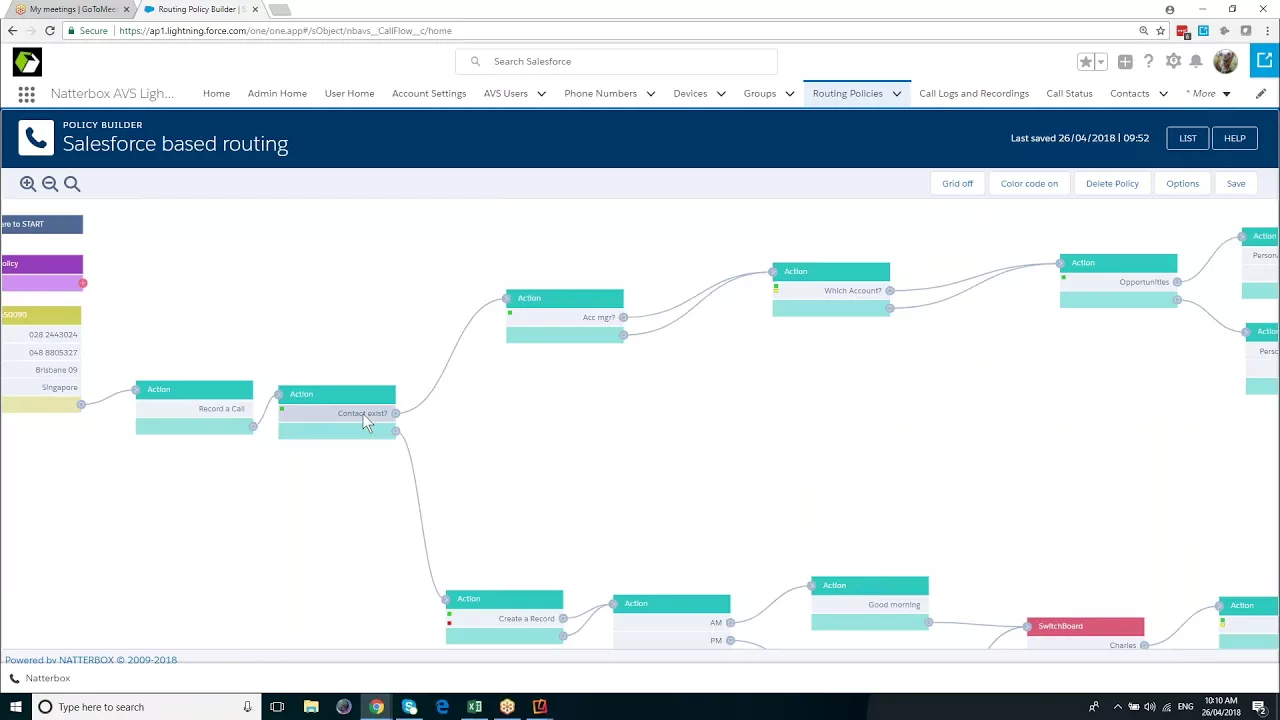The image size is (1280, 720).
Task: Open Chrome from the Windows taskbar
Action: (x=376, y=707)
